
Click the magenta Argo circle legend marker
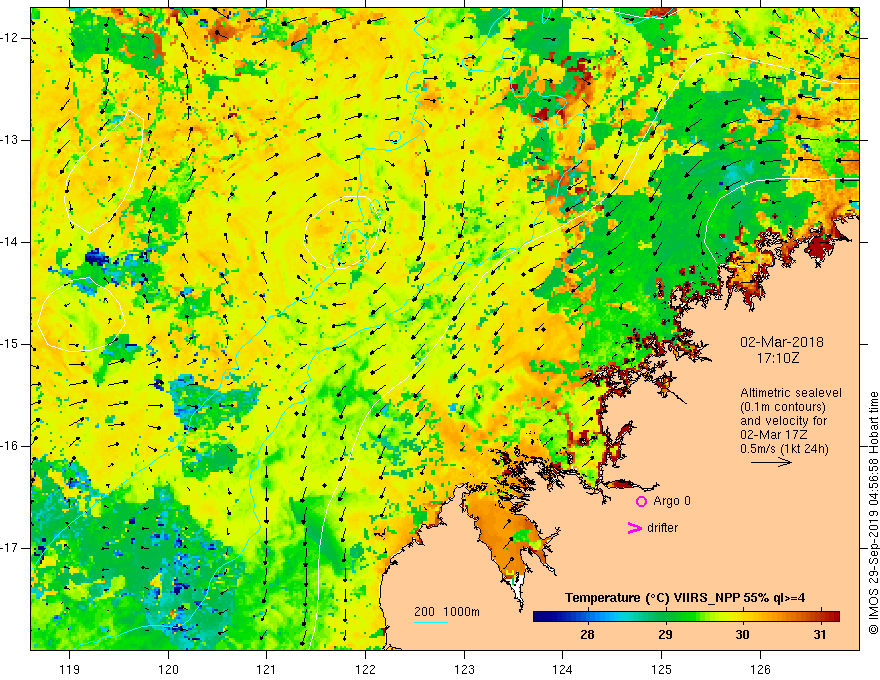641,501
